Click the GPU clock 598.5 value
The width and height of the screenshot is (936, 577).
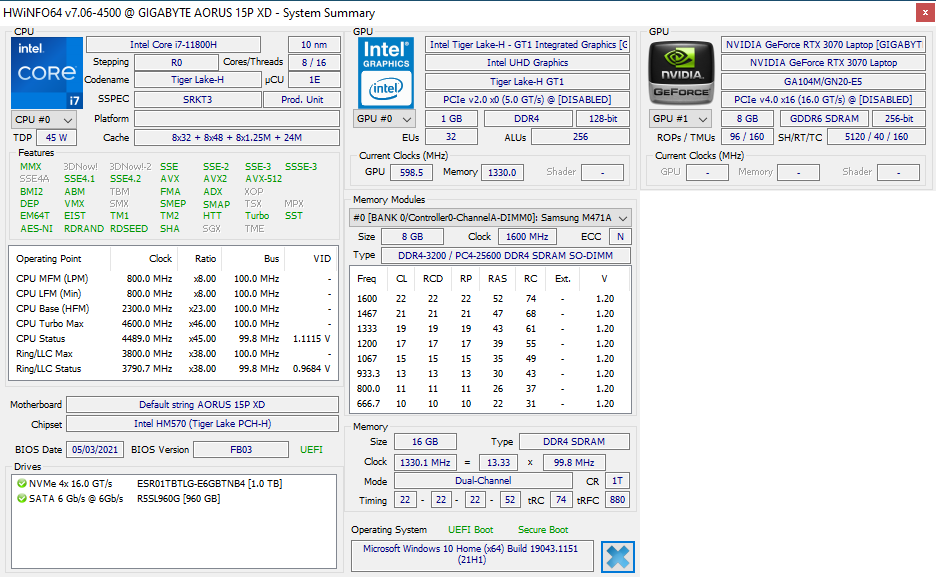[x=411, y=172]
